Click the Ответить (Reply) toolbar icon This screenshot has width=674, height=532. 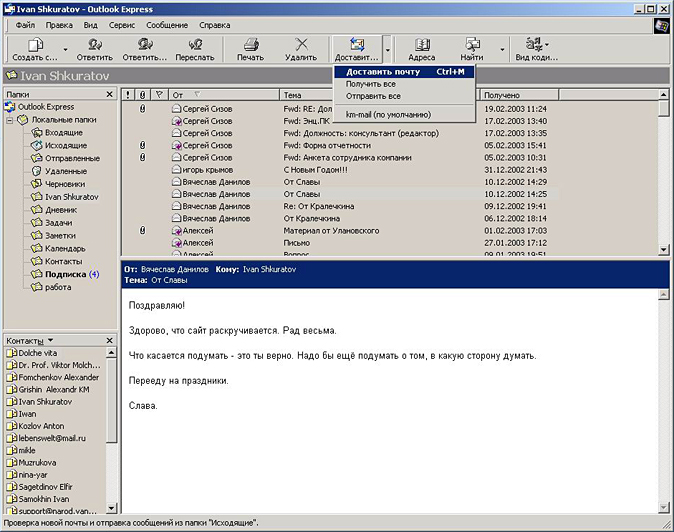(x=94, y=47)
